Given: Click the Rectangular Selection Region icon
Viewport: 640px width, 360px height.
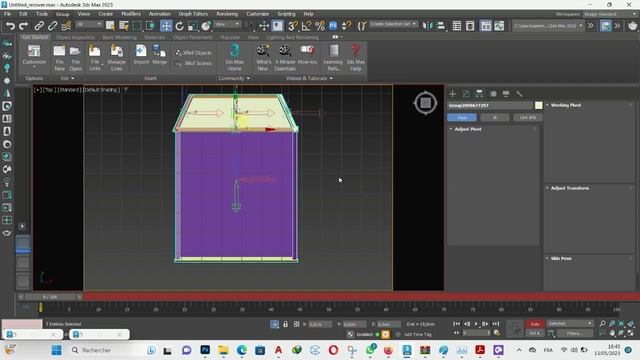Looking at the screenshot, I should click(137, 26).
